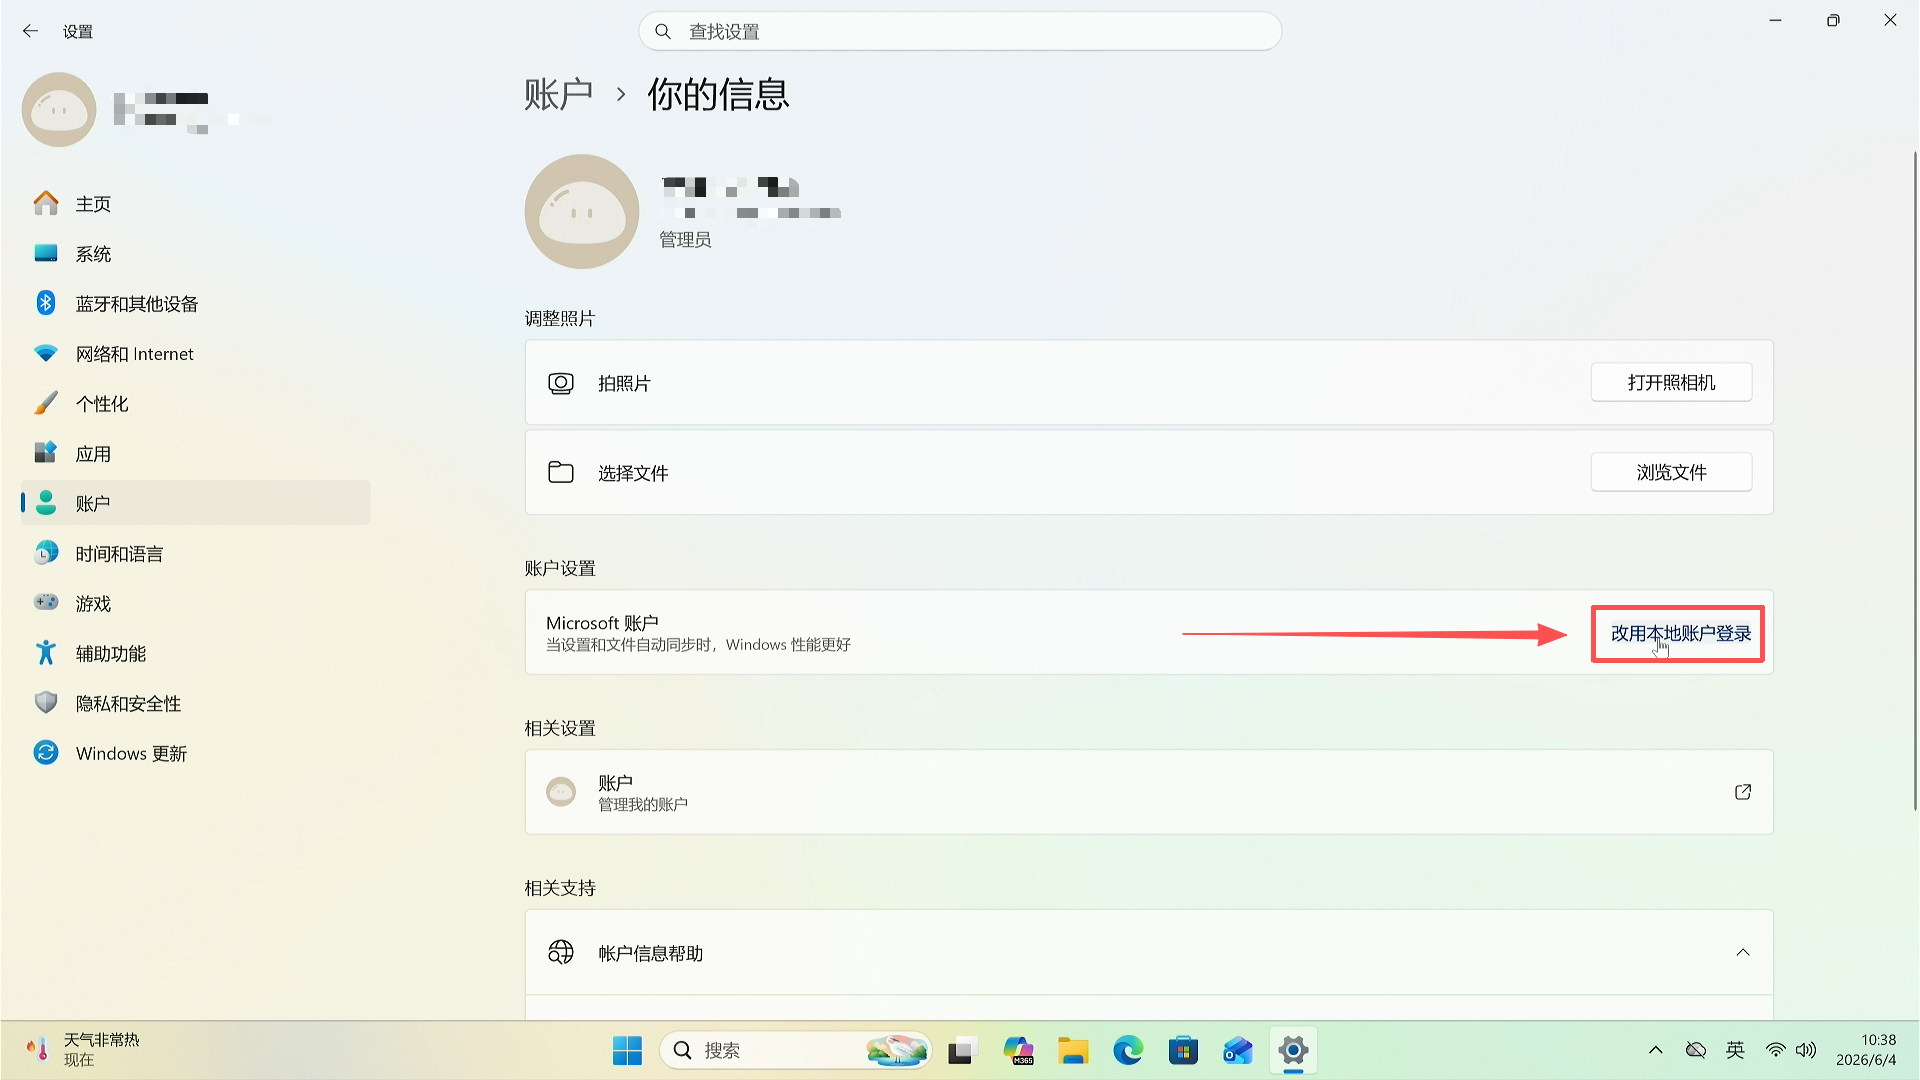Click the page vertical scrollbar
1920x1080 pixels.
1915,480
